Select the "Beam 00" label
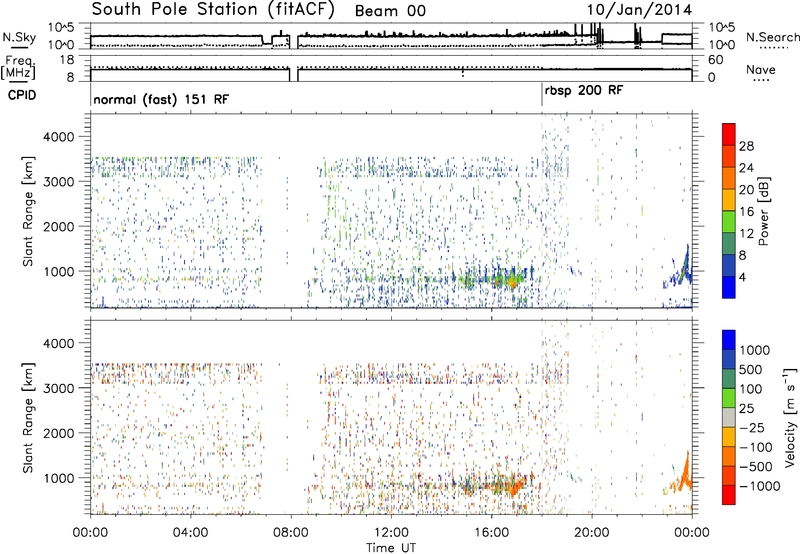The width and height of the screenshot is (800, 554). click(x=390, y=11)
